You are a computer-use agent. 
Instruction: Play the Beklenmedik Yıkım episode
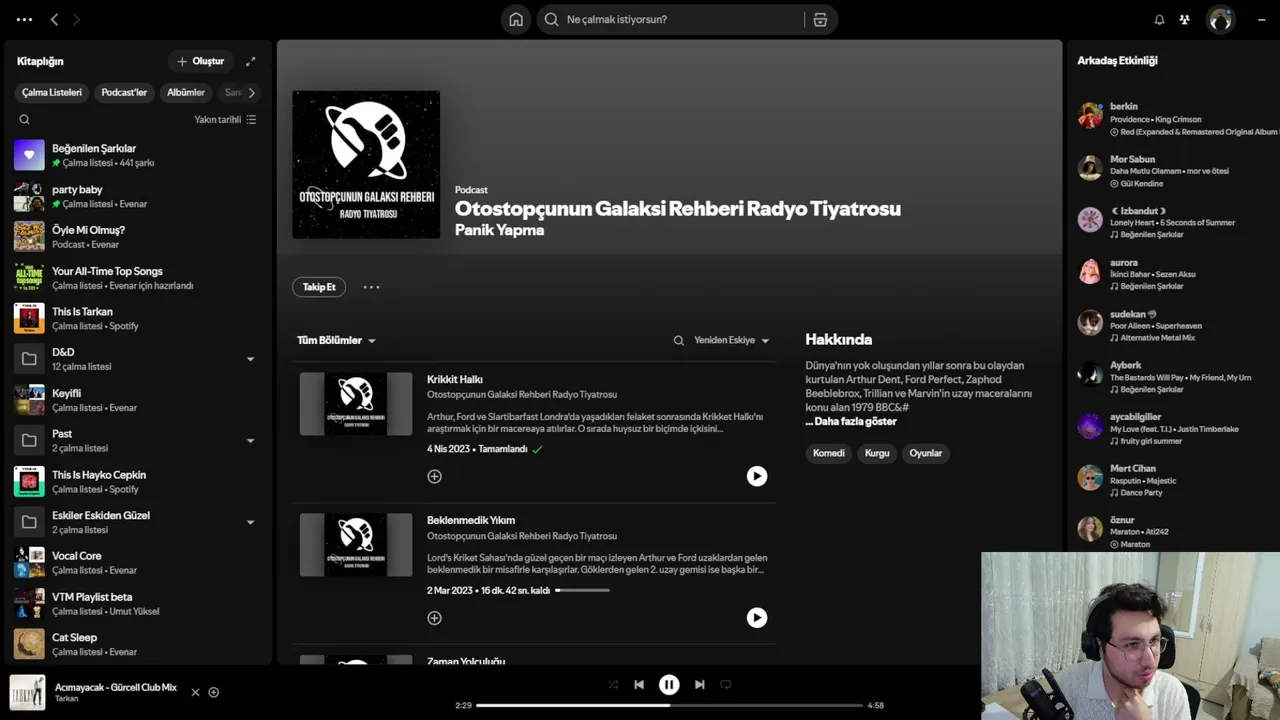tap(757, 618)
